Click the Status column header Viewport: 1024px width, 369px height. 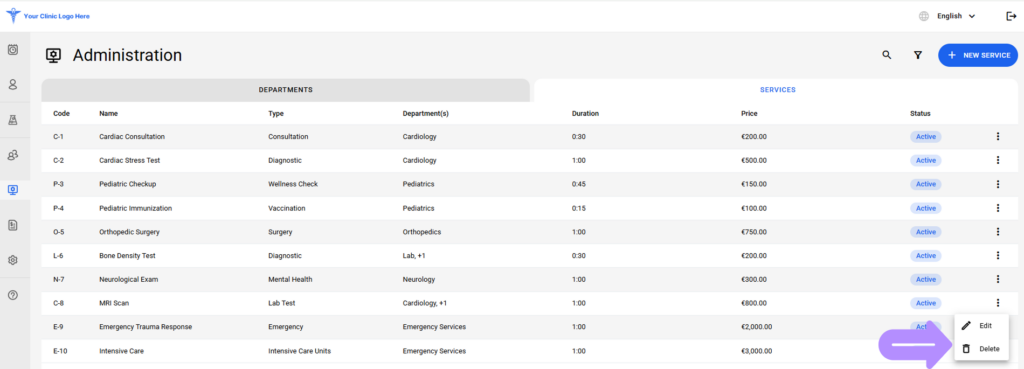pos(920,114)
